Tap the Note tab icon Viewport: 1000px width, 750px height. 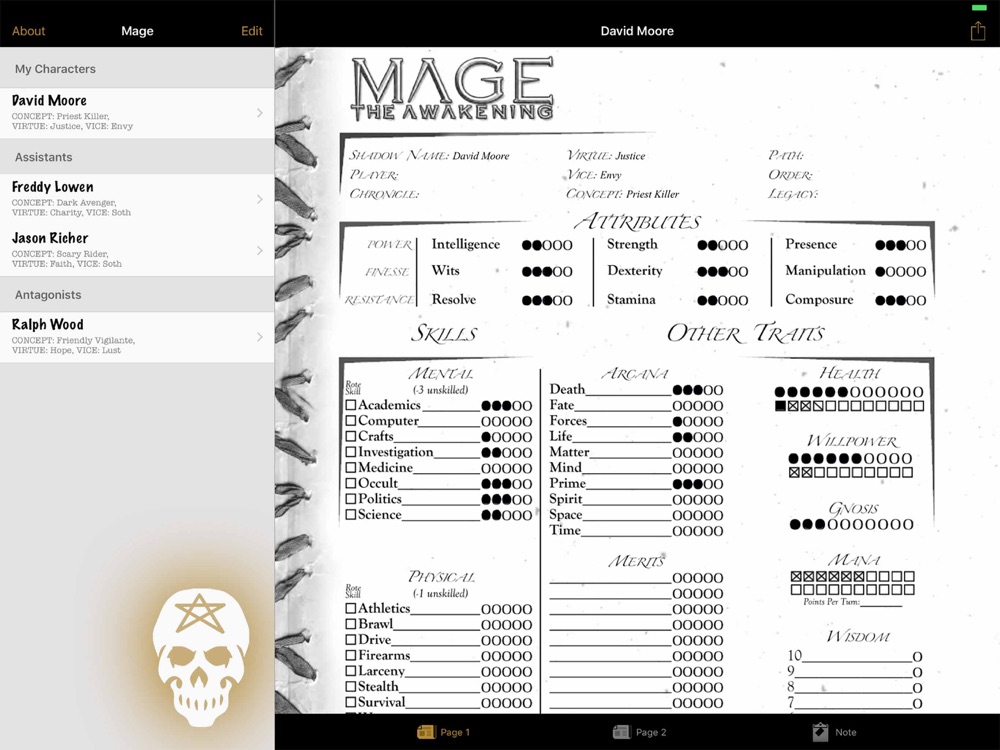pyautogui.click(x=820, y=732)
